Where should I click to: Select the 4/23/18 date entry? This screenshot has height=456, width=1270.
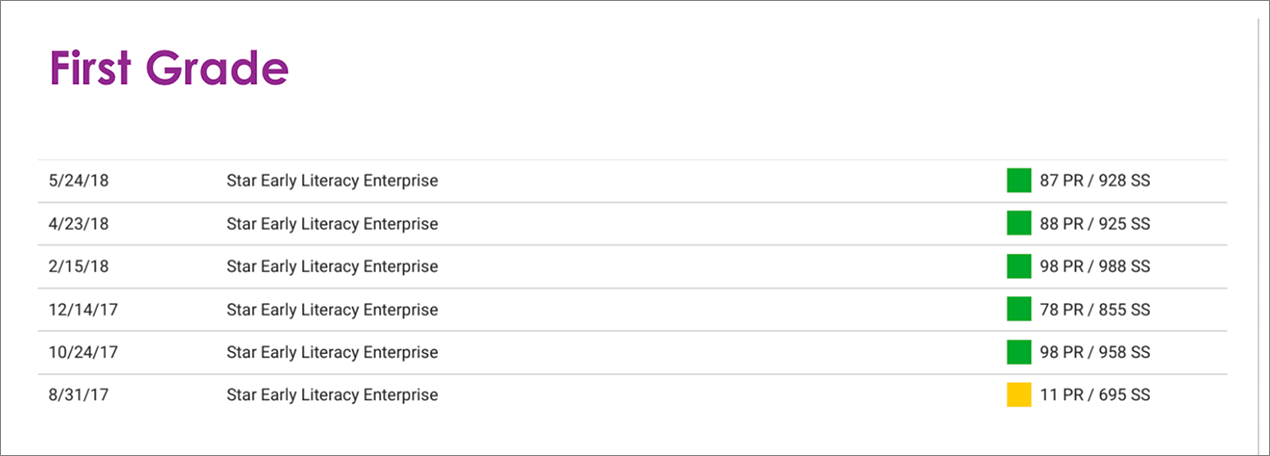tap(78, 224)
